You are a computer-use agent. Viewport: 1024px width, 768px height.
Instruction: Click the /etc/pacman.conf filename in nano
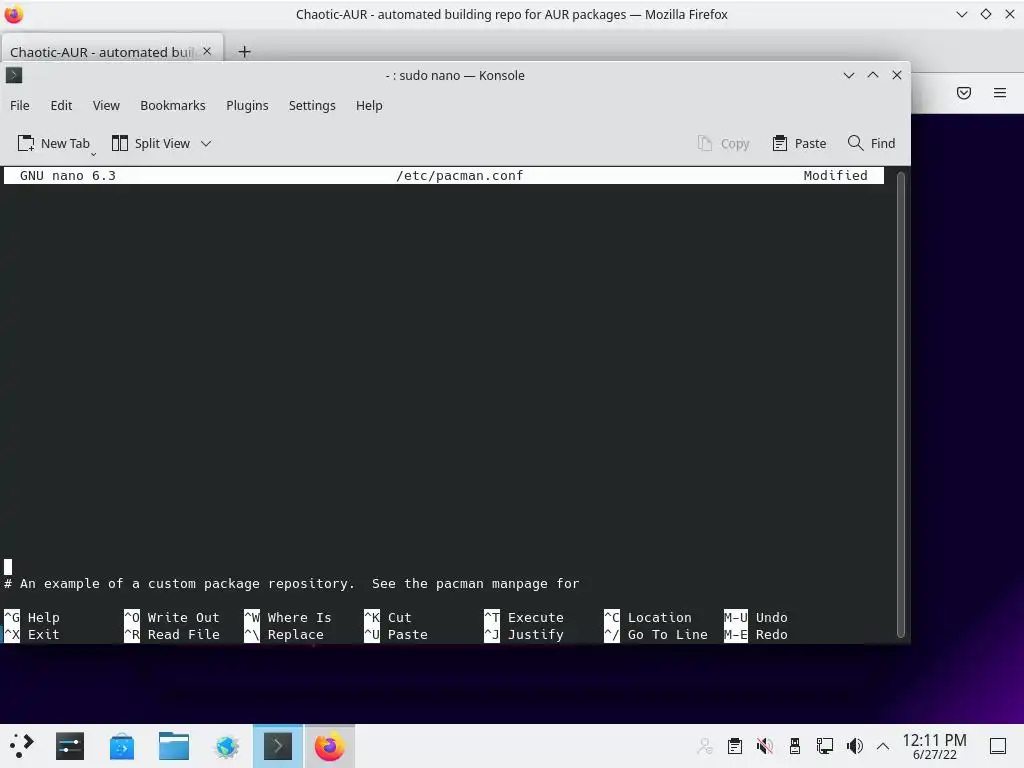click(459, 175)
